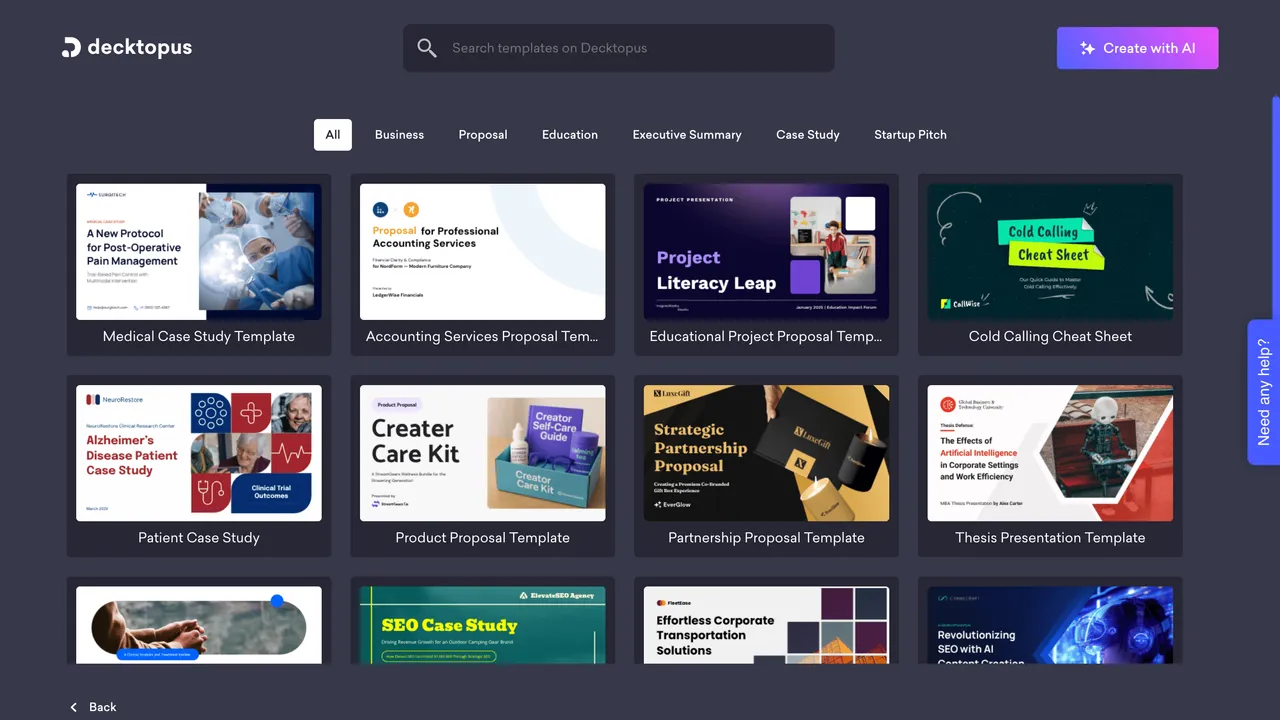This screenshot has height=720, width=1280.
Task: Open the Education category tab
Action: pos(570,135)
